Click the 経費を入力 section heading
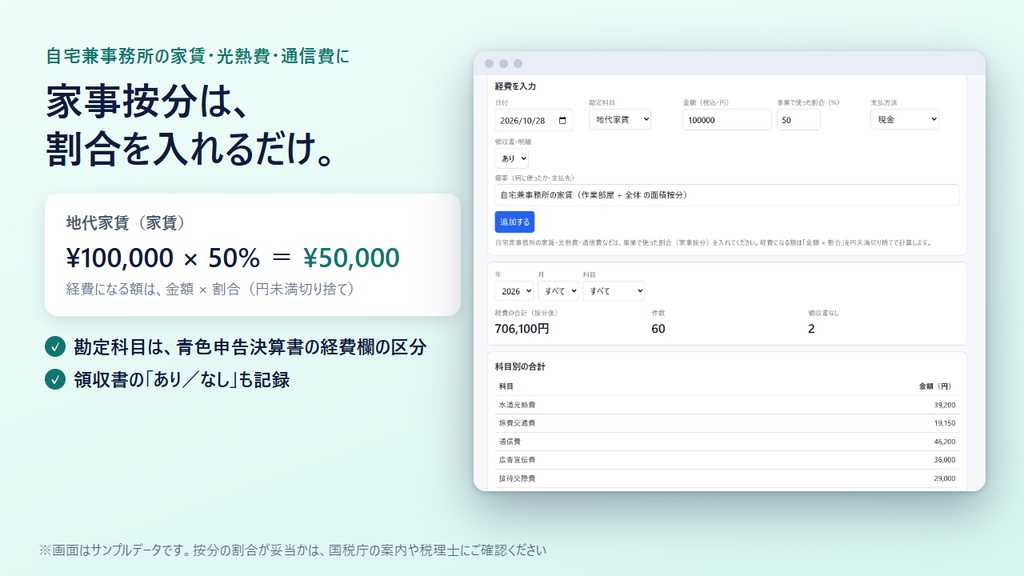Screen dimensions: 1024x576 pos(515,86)
